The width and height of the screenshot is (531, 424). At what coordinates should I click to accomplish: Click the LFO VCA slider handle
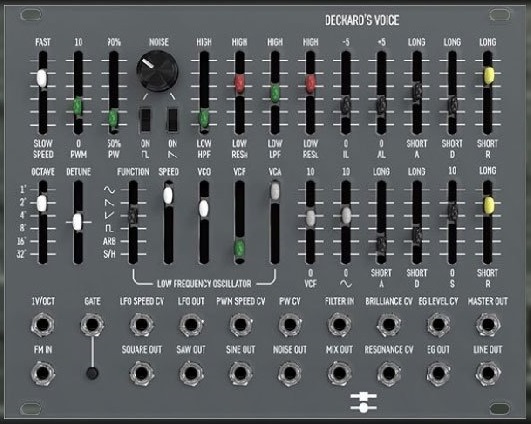click(275, 191)
